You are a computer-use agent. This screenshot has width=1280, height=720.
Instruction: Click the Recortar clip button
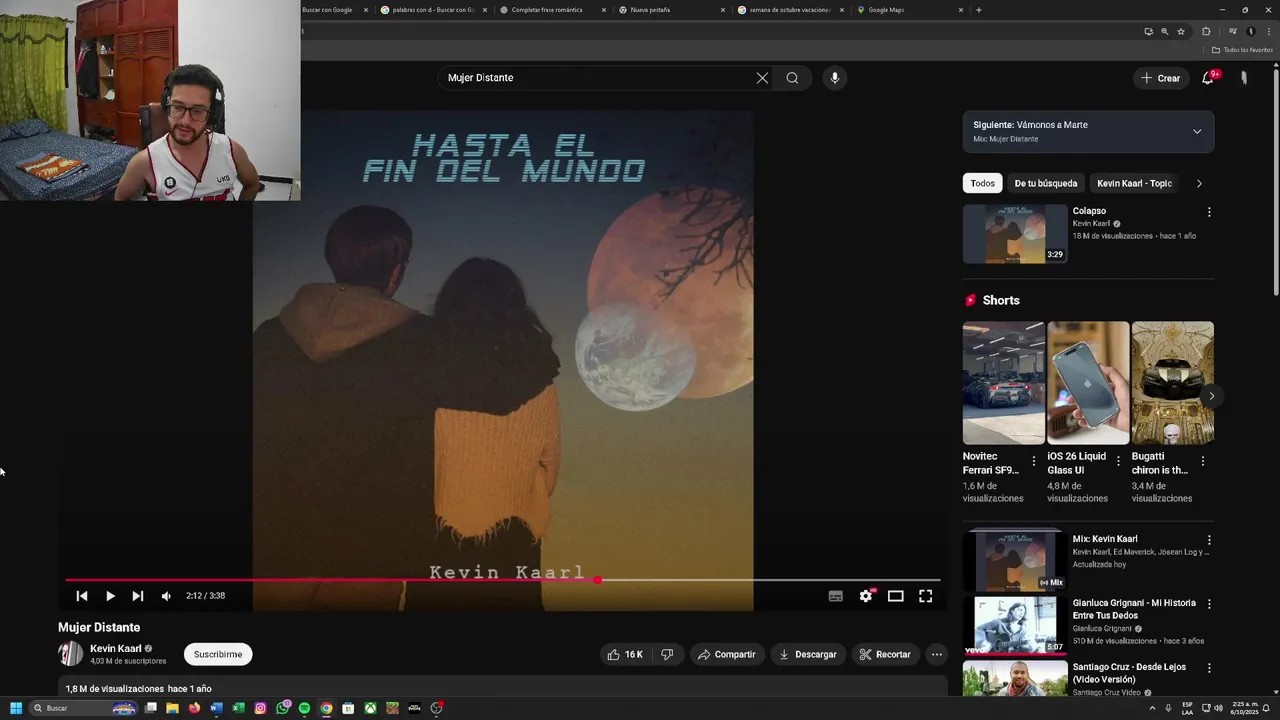click(x=885, y=654)
